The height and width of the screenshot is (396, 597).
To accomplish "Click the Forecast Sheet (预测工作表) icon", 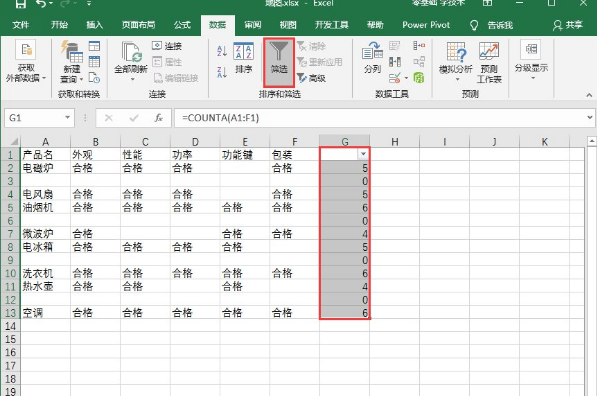I will [x=489, y=62].
